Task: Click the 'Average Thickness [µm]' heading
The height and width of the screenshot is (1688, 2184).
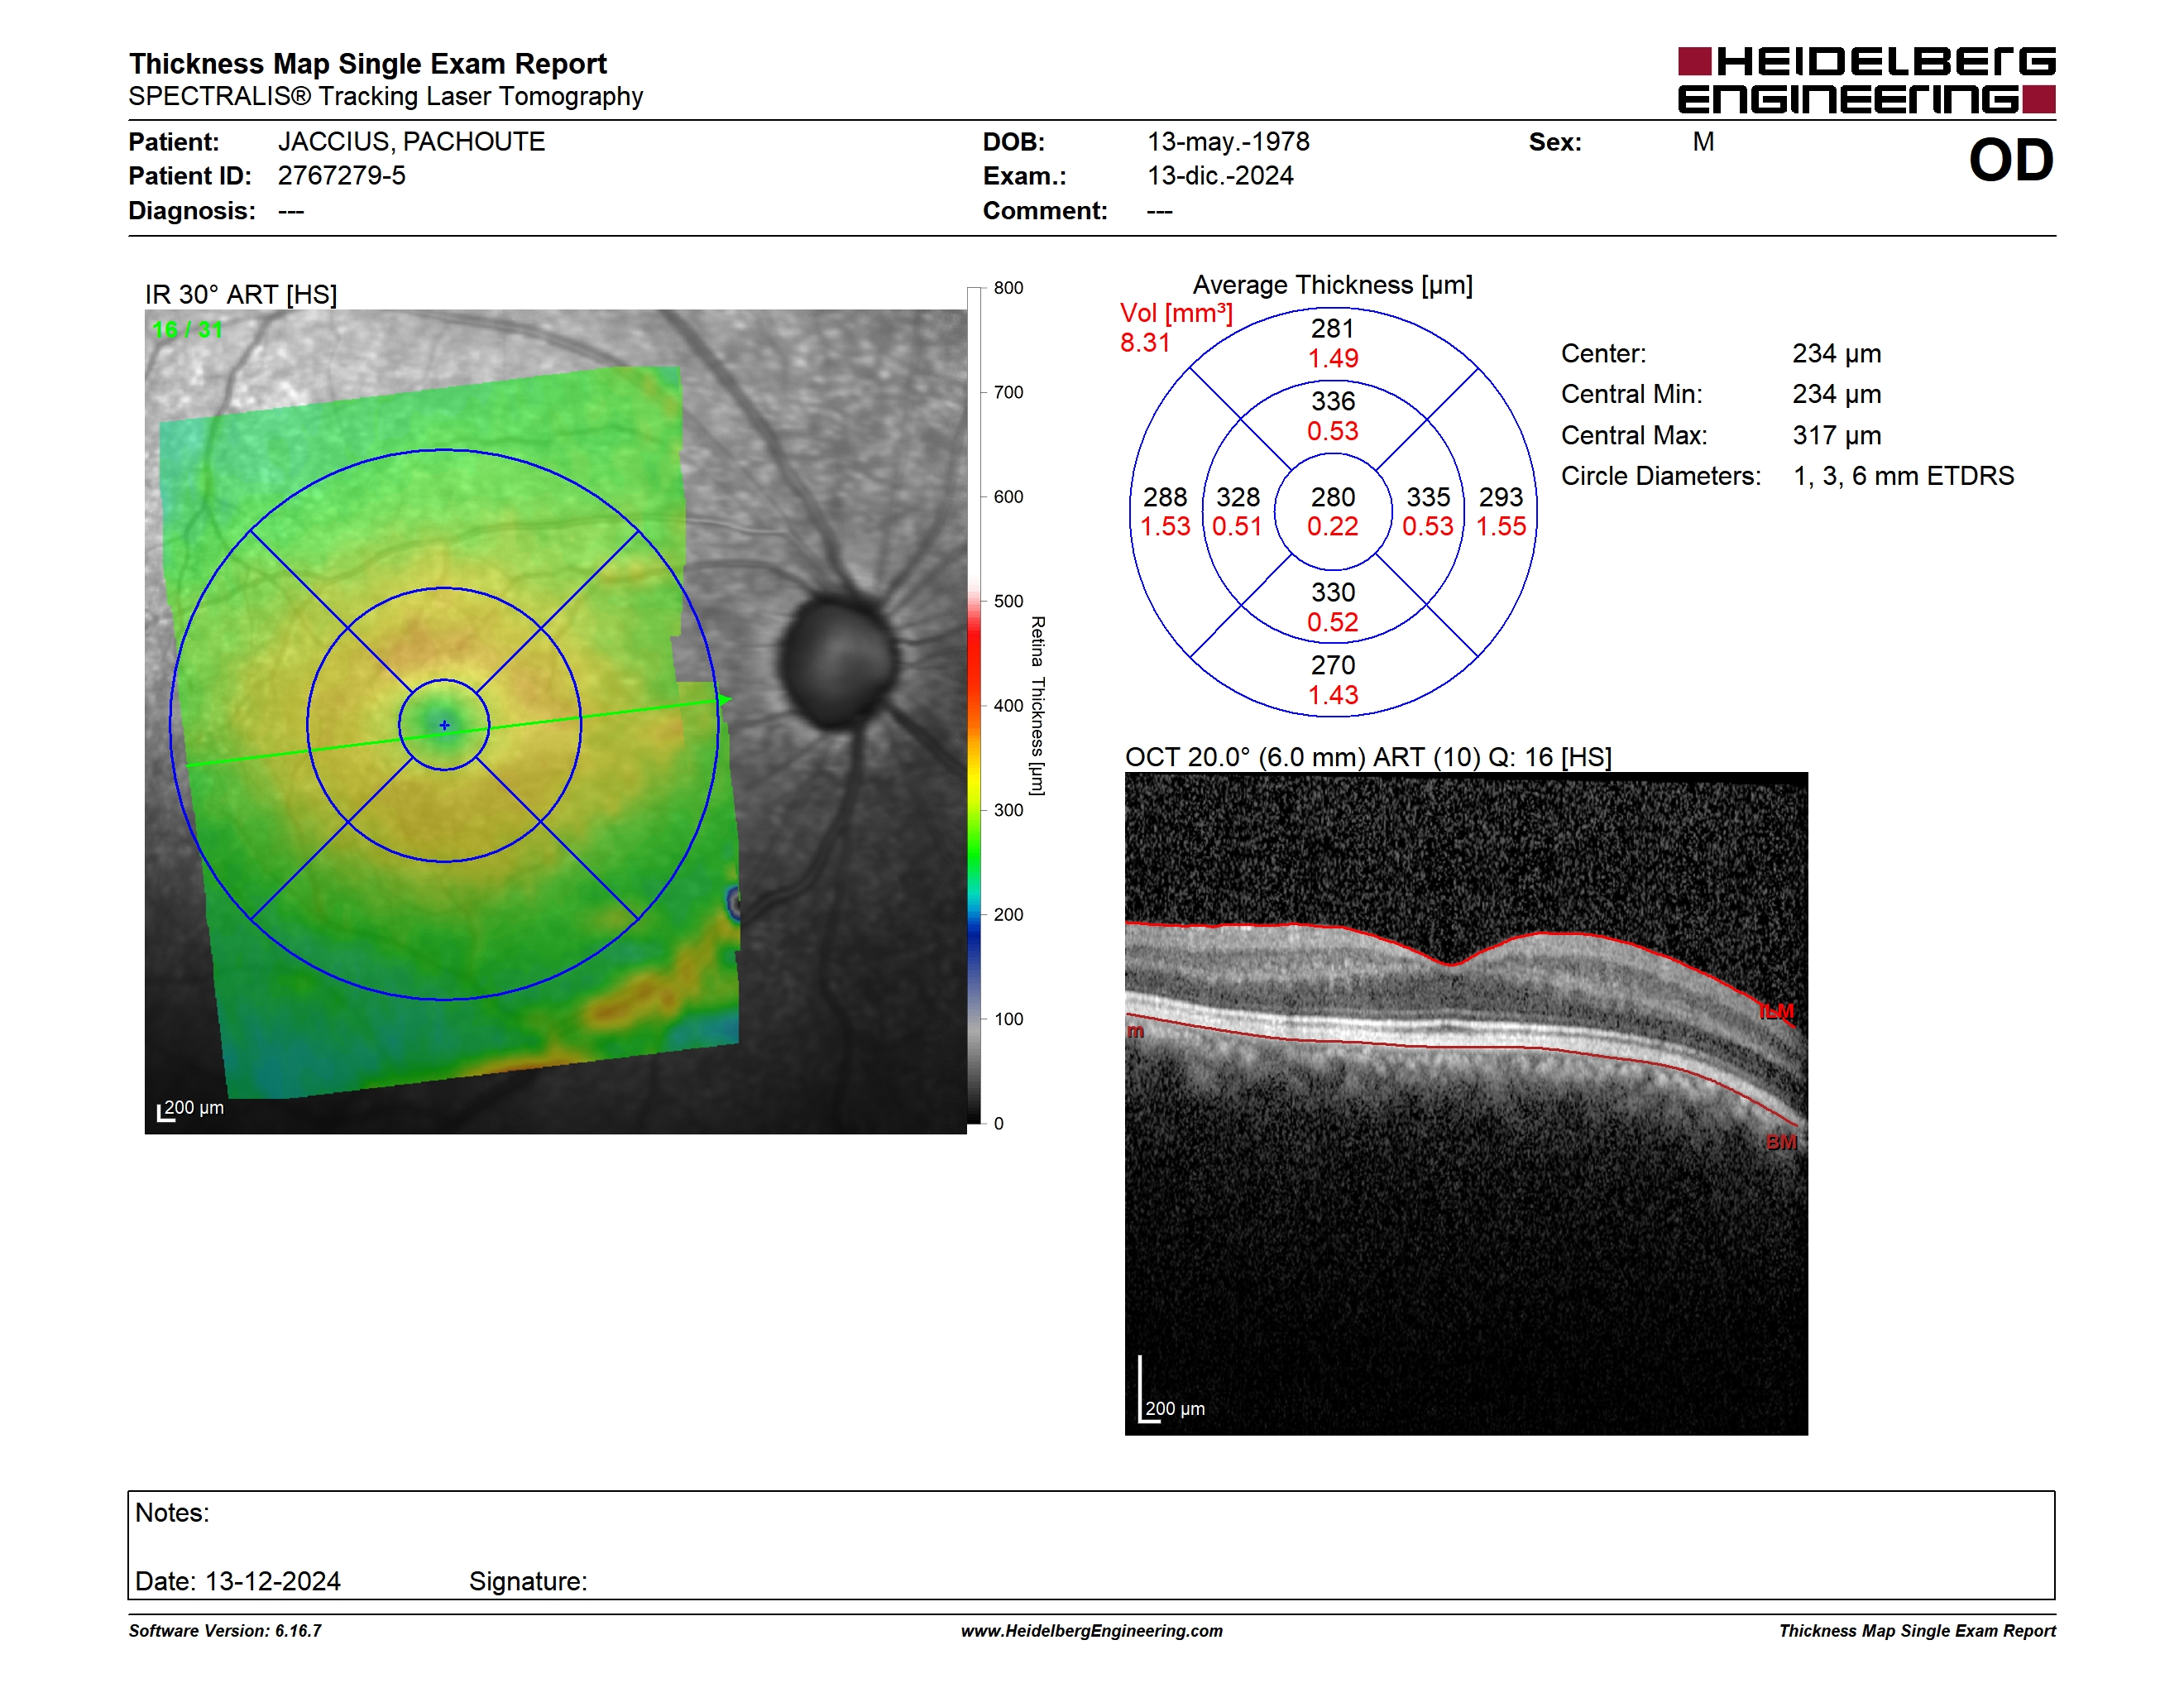Action: click(1333, 285)
